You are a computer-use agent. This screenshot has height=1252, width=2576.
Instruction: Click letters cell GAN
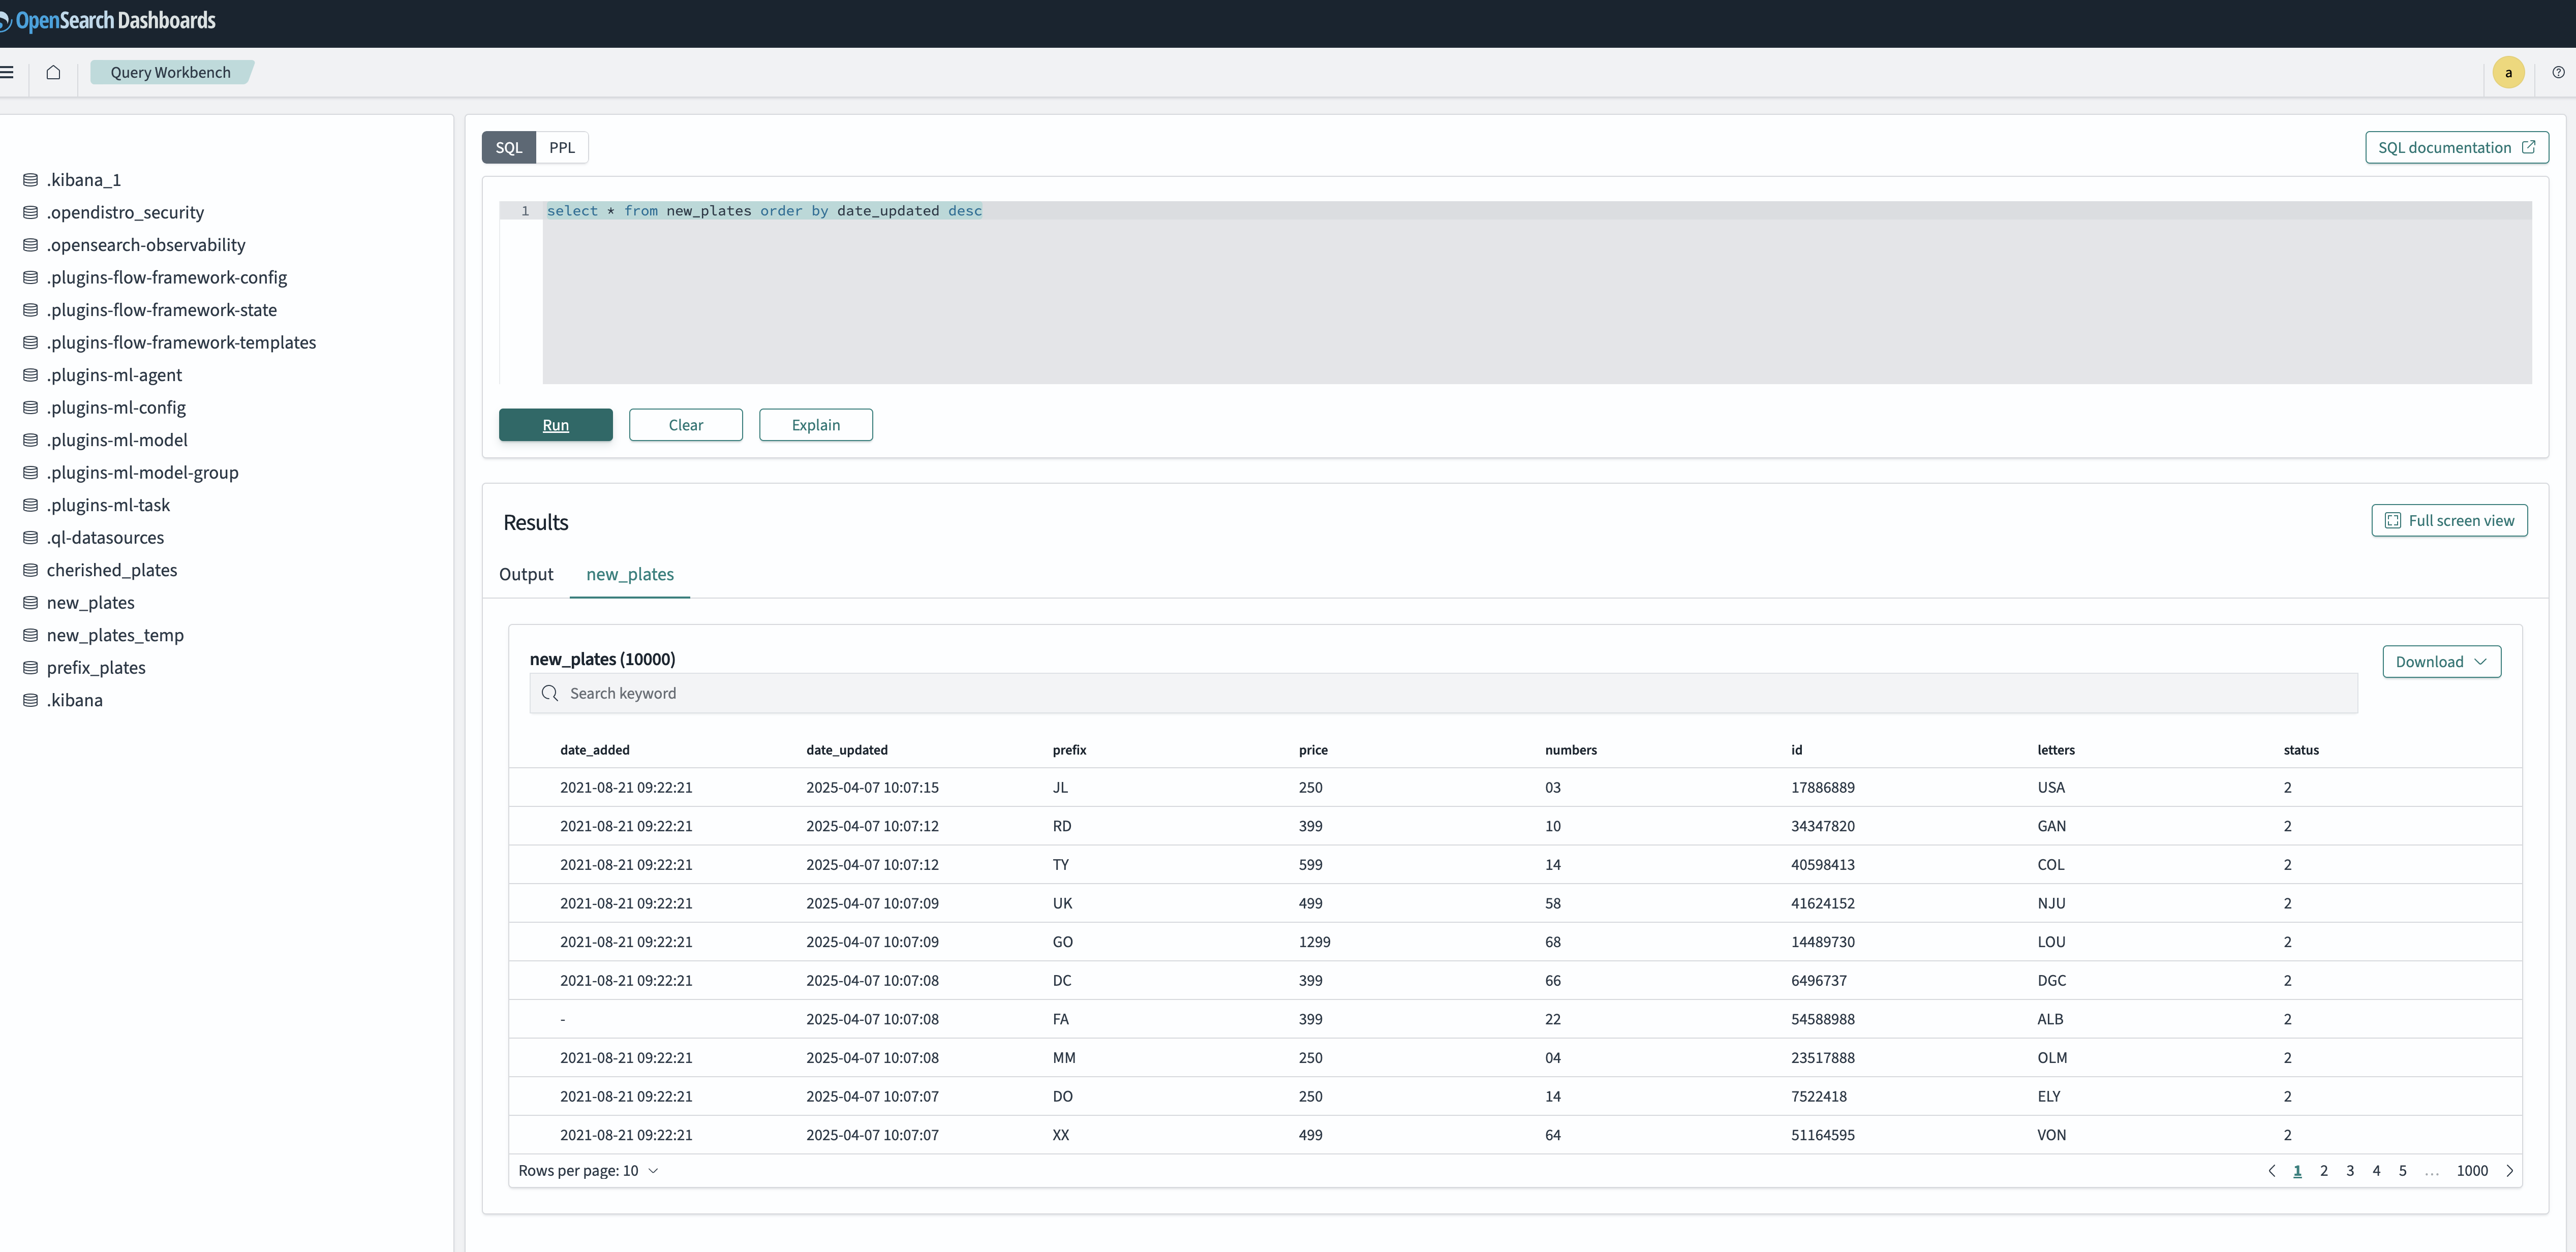pyautogui.click(x=2052, y=826)
